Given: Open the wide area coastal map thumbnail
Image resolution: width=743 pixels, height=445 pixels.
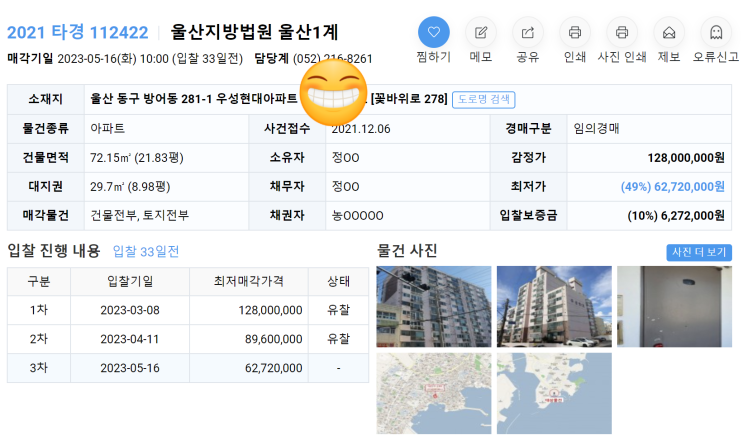Looking at the screenshot, I should coord(554,393).
